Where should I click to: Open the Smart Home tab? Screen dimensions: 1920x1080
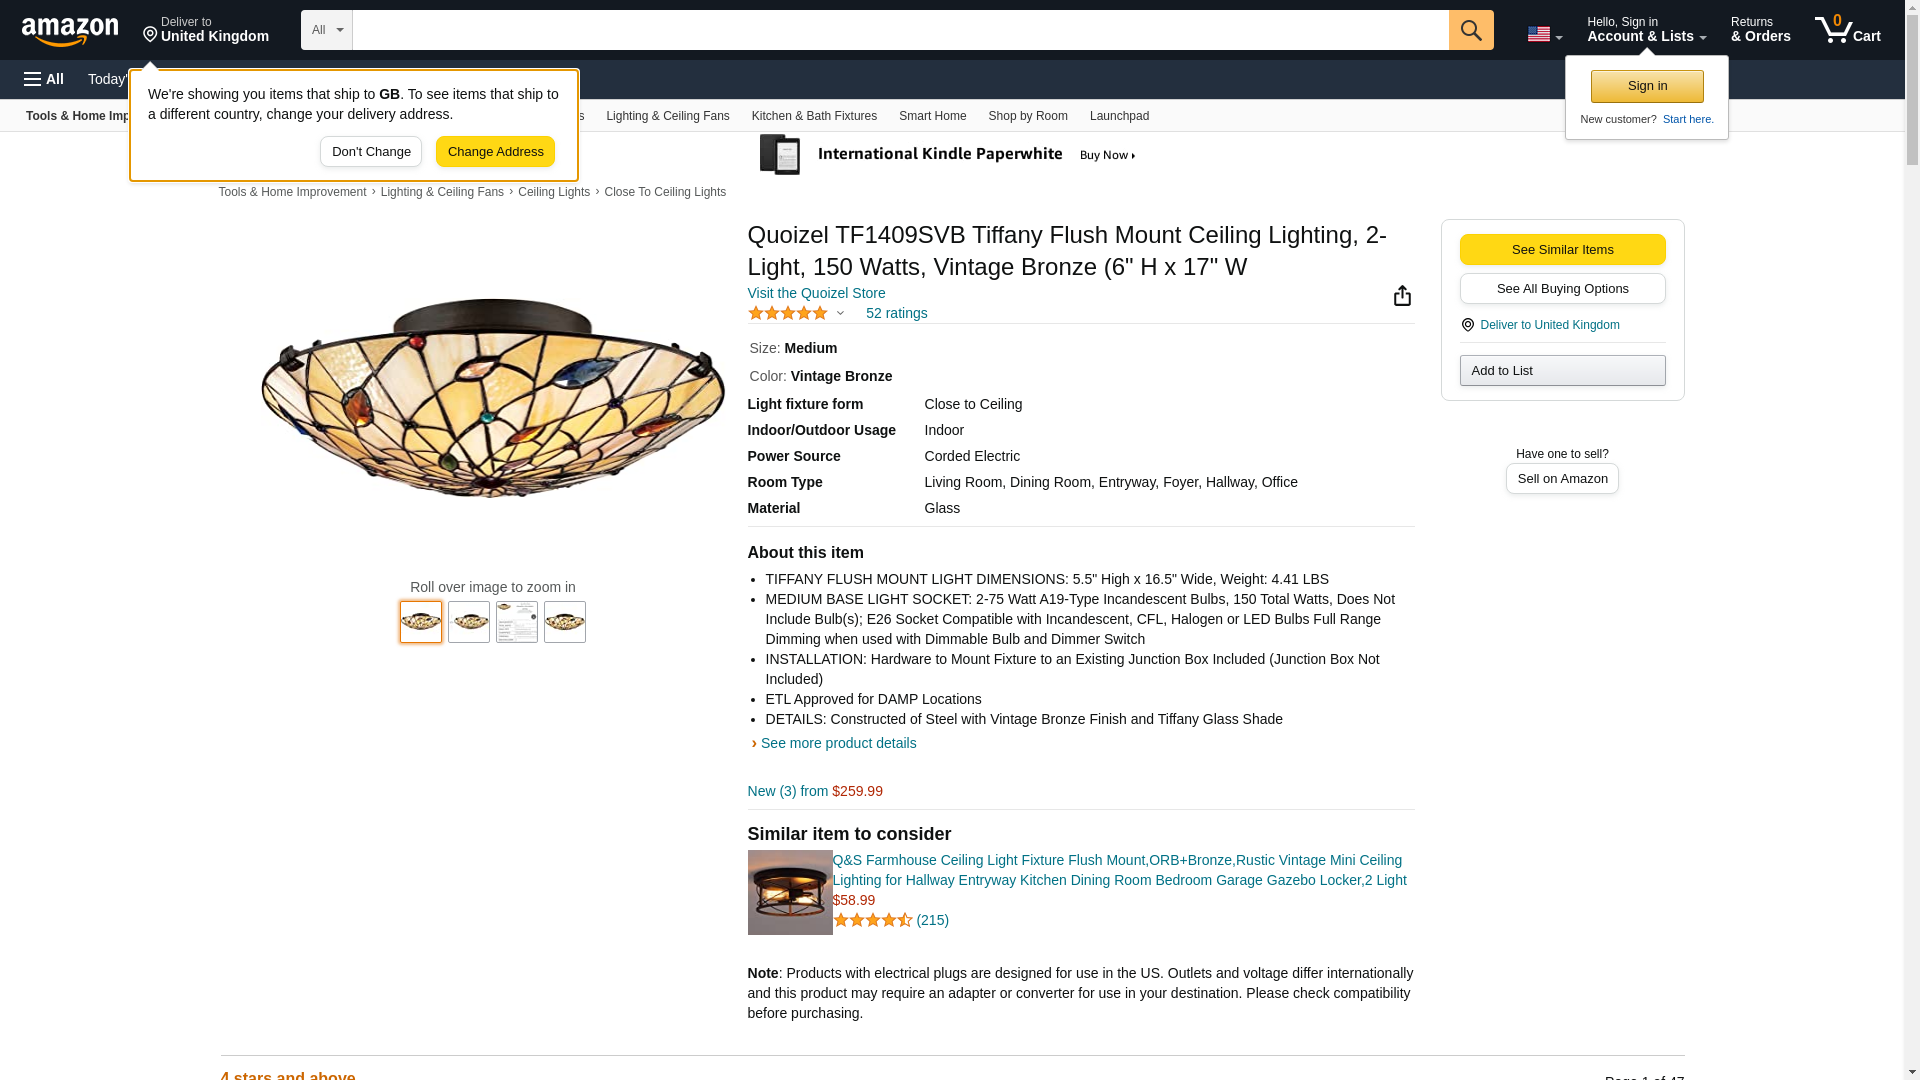coord(932,116)
